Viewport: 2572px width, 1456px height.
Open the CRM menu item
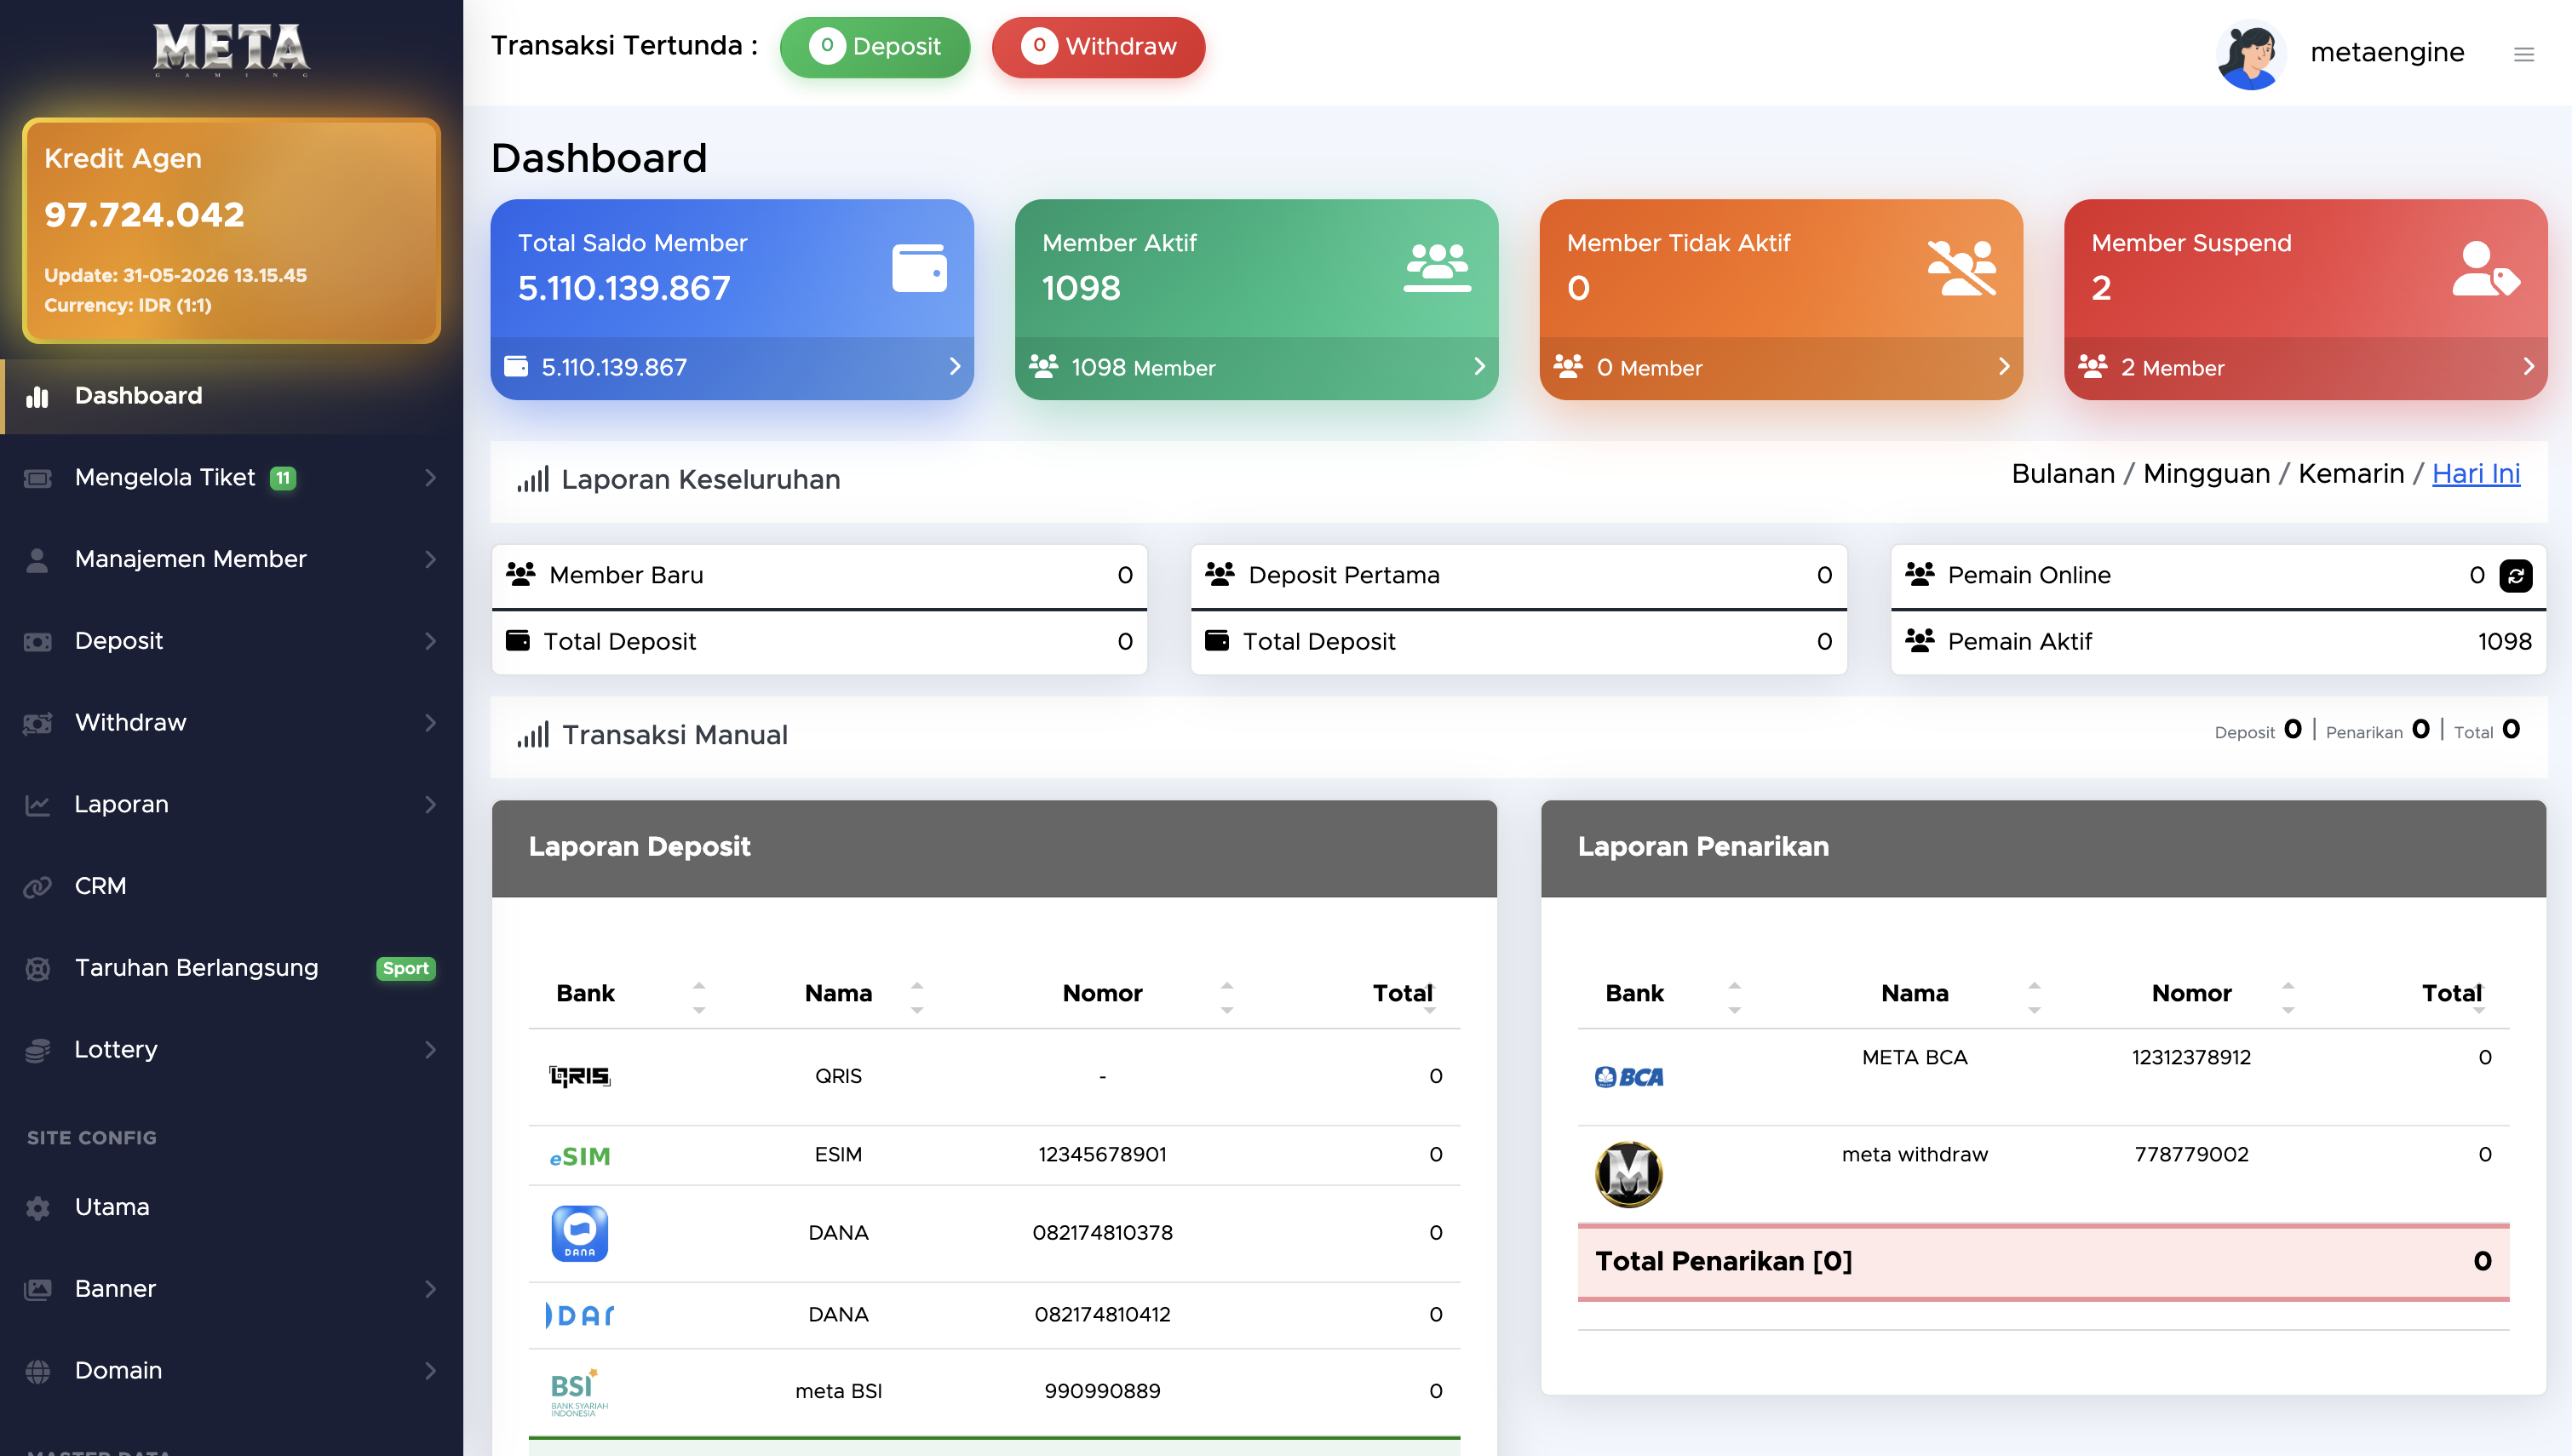pyautogui.click(x=231, y=887)
